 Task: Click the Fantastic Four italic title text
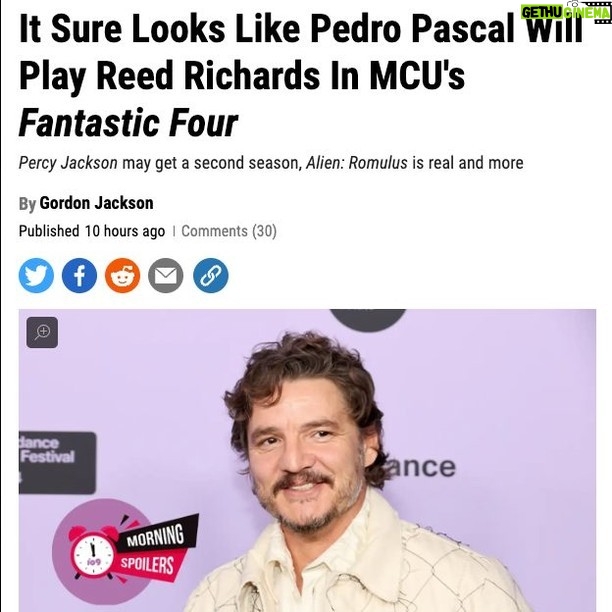point(128,123)
